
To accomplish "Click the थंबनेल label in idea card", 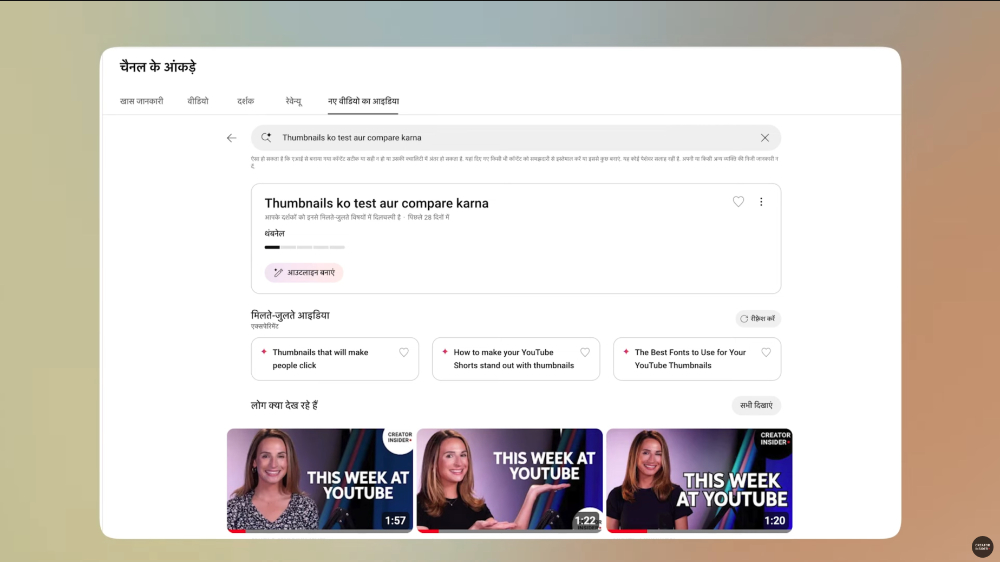I will click(275, 233).
